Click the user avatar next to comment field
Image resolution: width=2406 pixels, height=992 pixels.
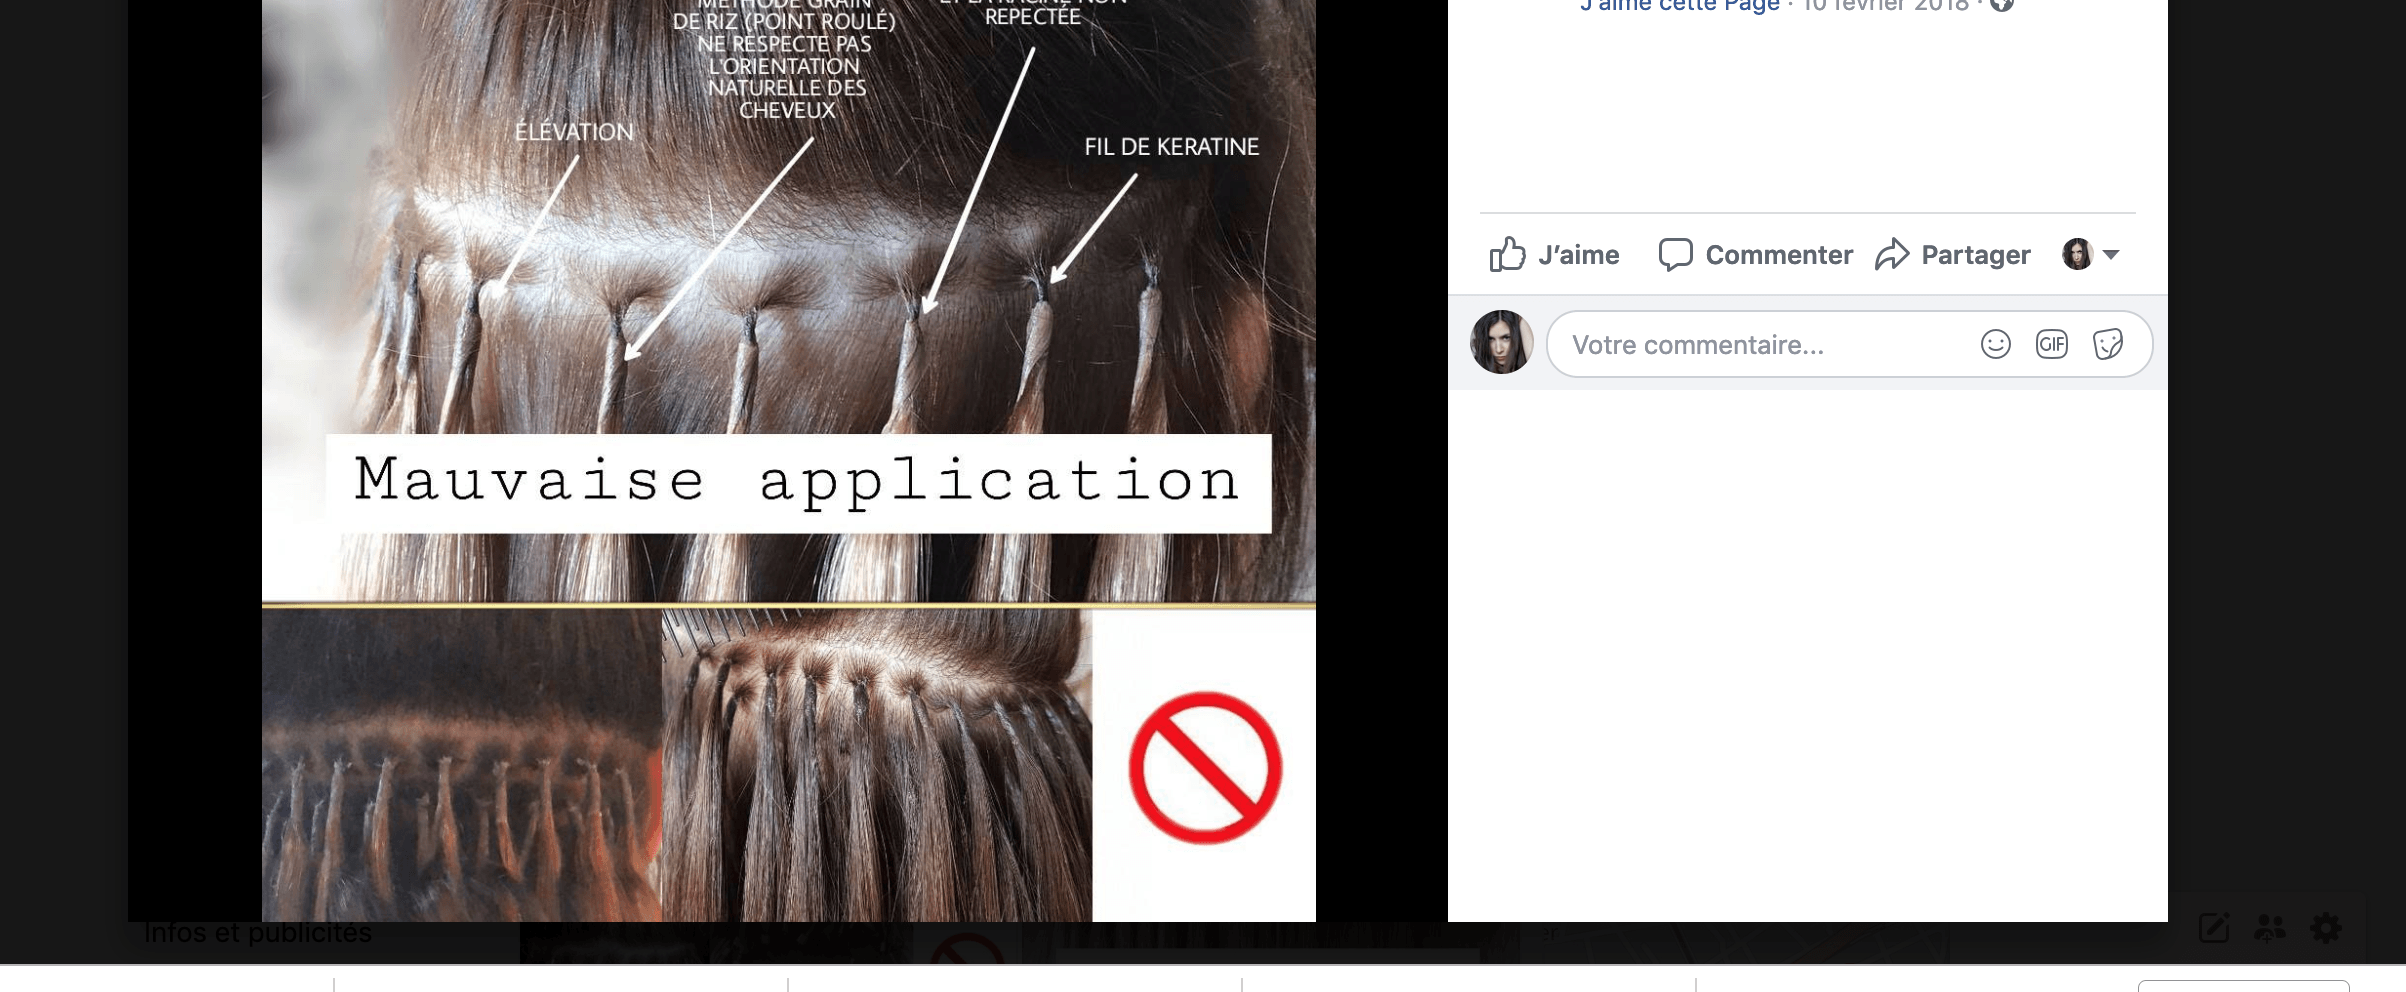pos(1501,342)
